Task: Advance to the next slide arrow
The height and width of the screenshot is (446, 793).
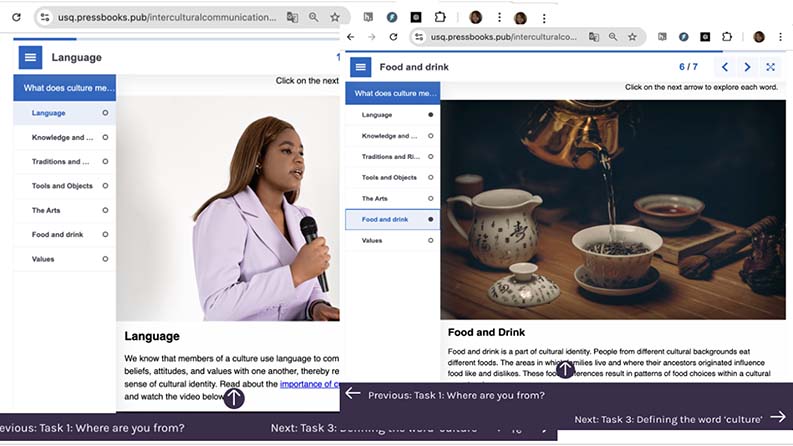Action: click(x=748, y=67)
